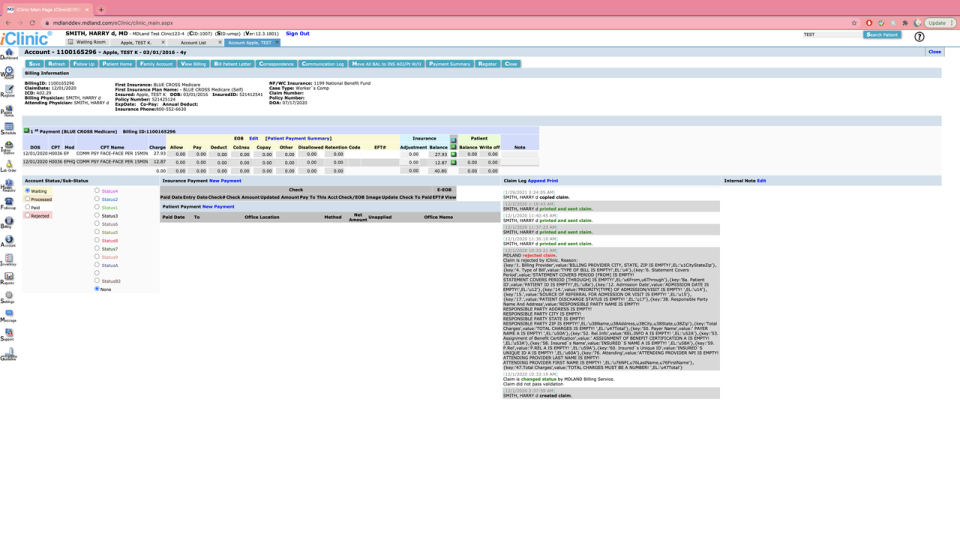Click the Save toolbar button
The height and width of the screenshot is (540, 960).
(34, 64)
